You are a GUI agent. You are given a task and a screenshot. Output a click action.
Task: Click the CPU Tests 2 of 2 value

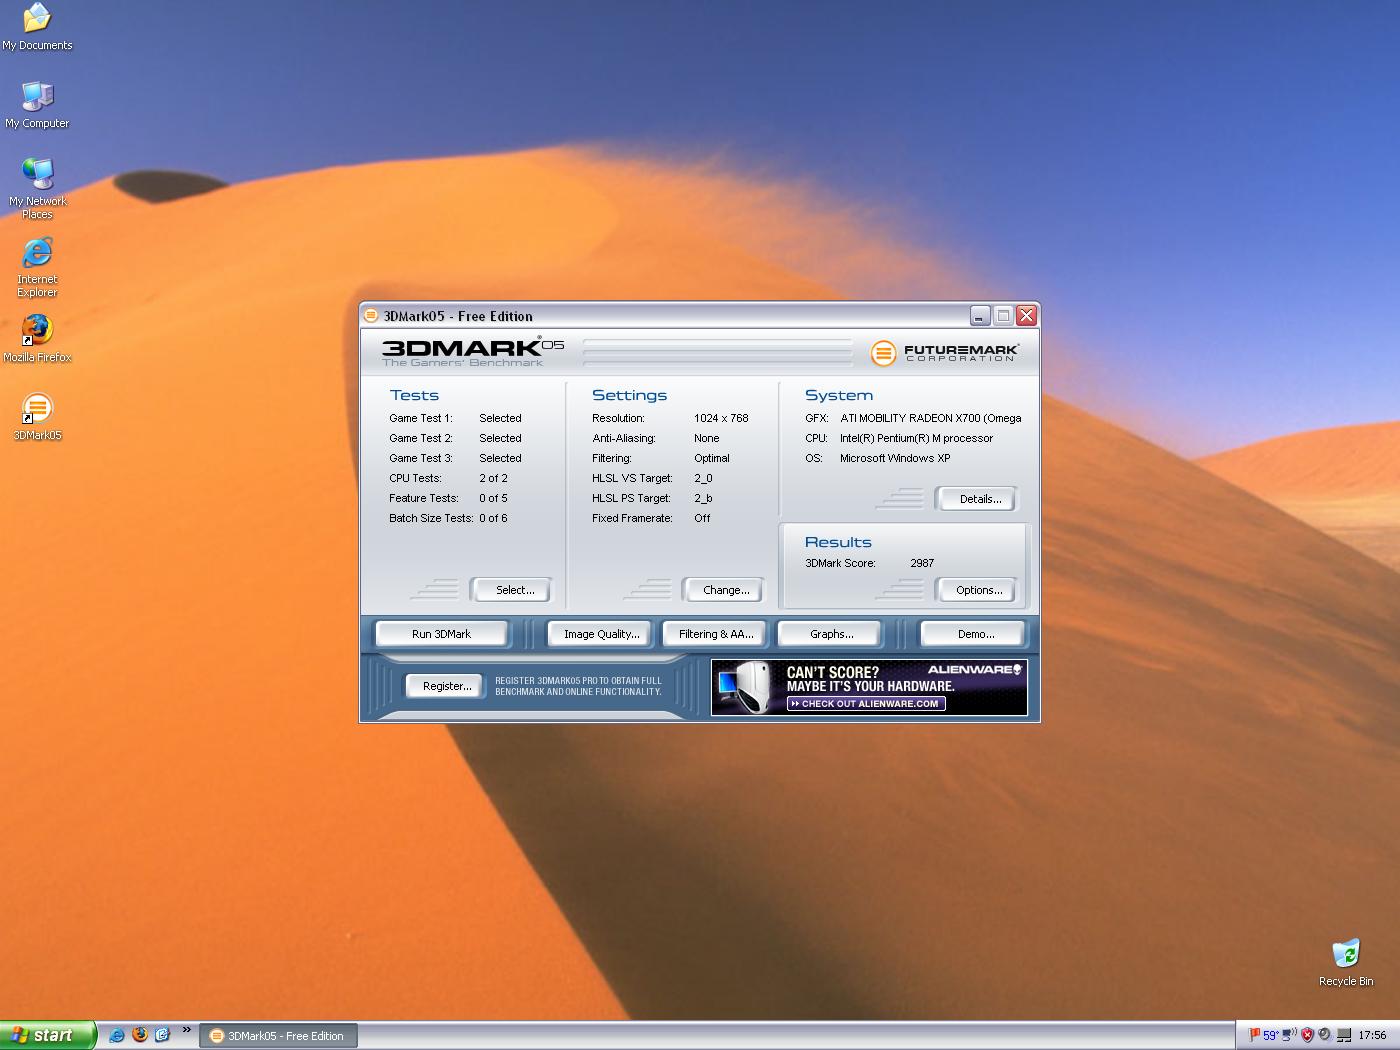[493, 478]
